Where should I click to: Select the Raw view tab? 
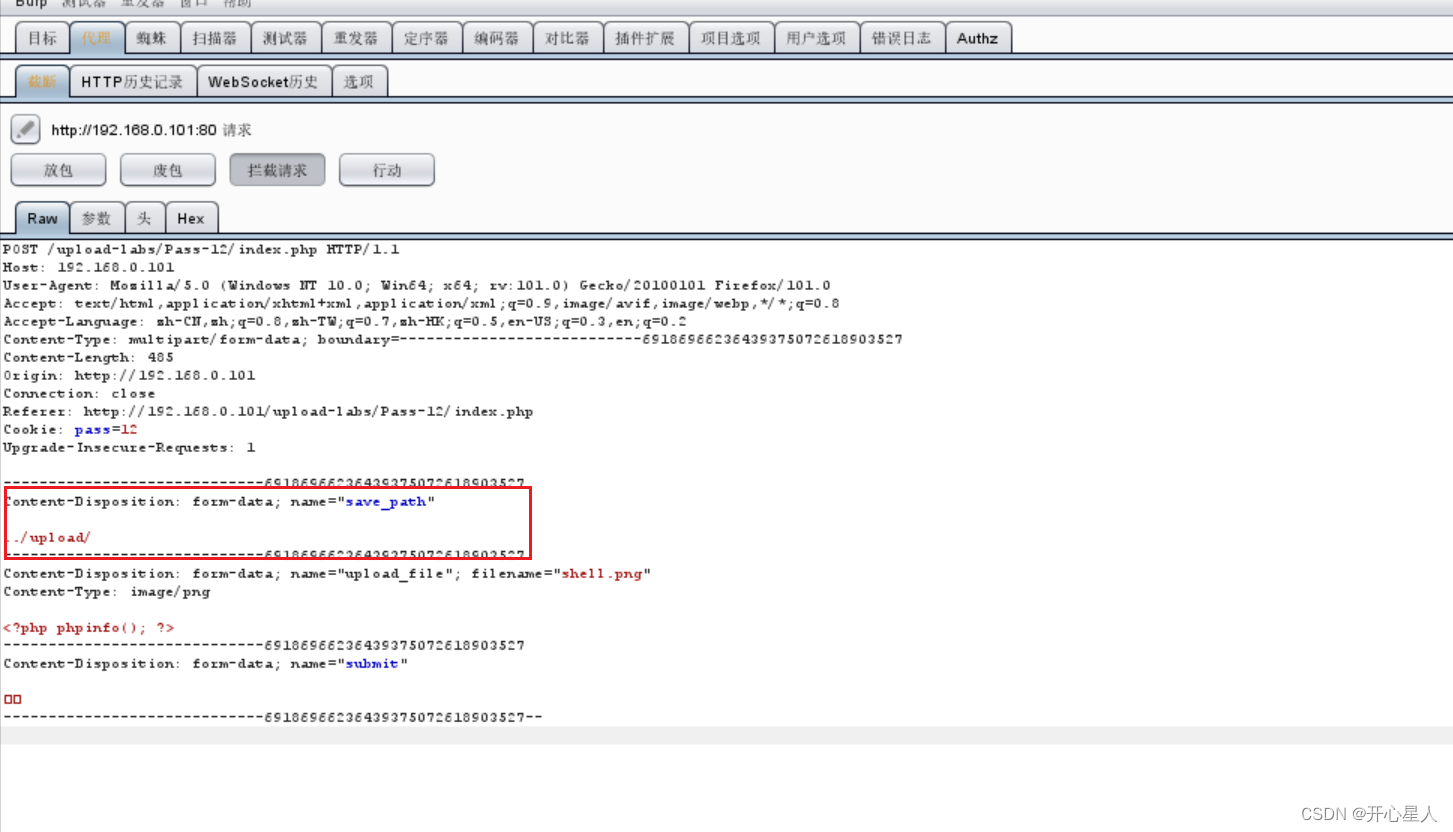(x=42, y=218)
